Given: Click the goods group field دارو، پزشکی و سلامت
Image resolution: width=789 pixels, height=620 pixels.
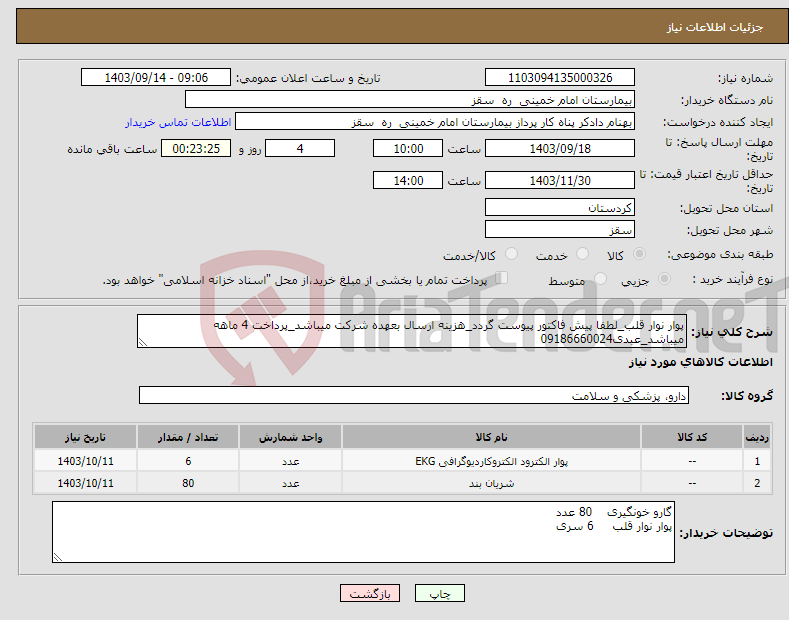Looking at the screenshot, I should tap(414, 396).
